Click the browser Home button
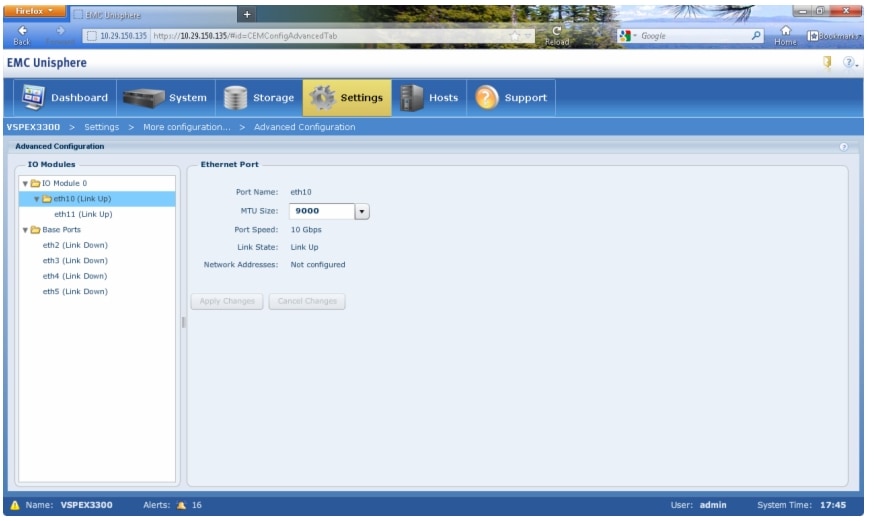Image resolution: width=874 pixels, height=521 pixels. [x=787, y=36]
